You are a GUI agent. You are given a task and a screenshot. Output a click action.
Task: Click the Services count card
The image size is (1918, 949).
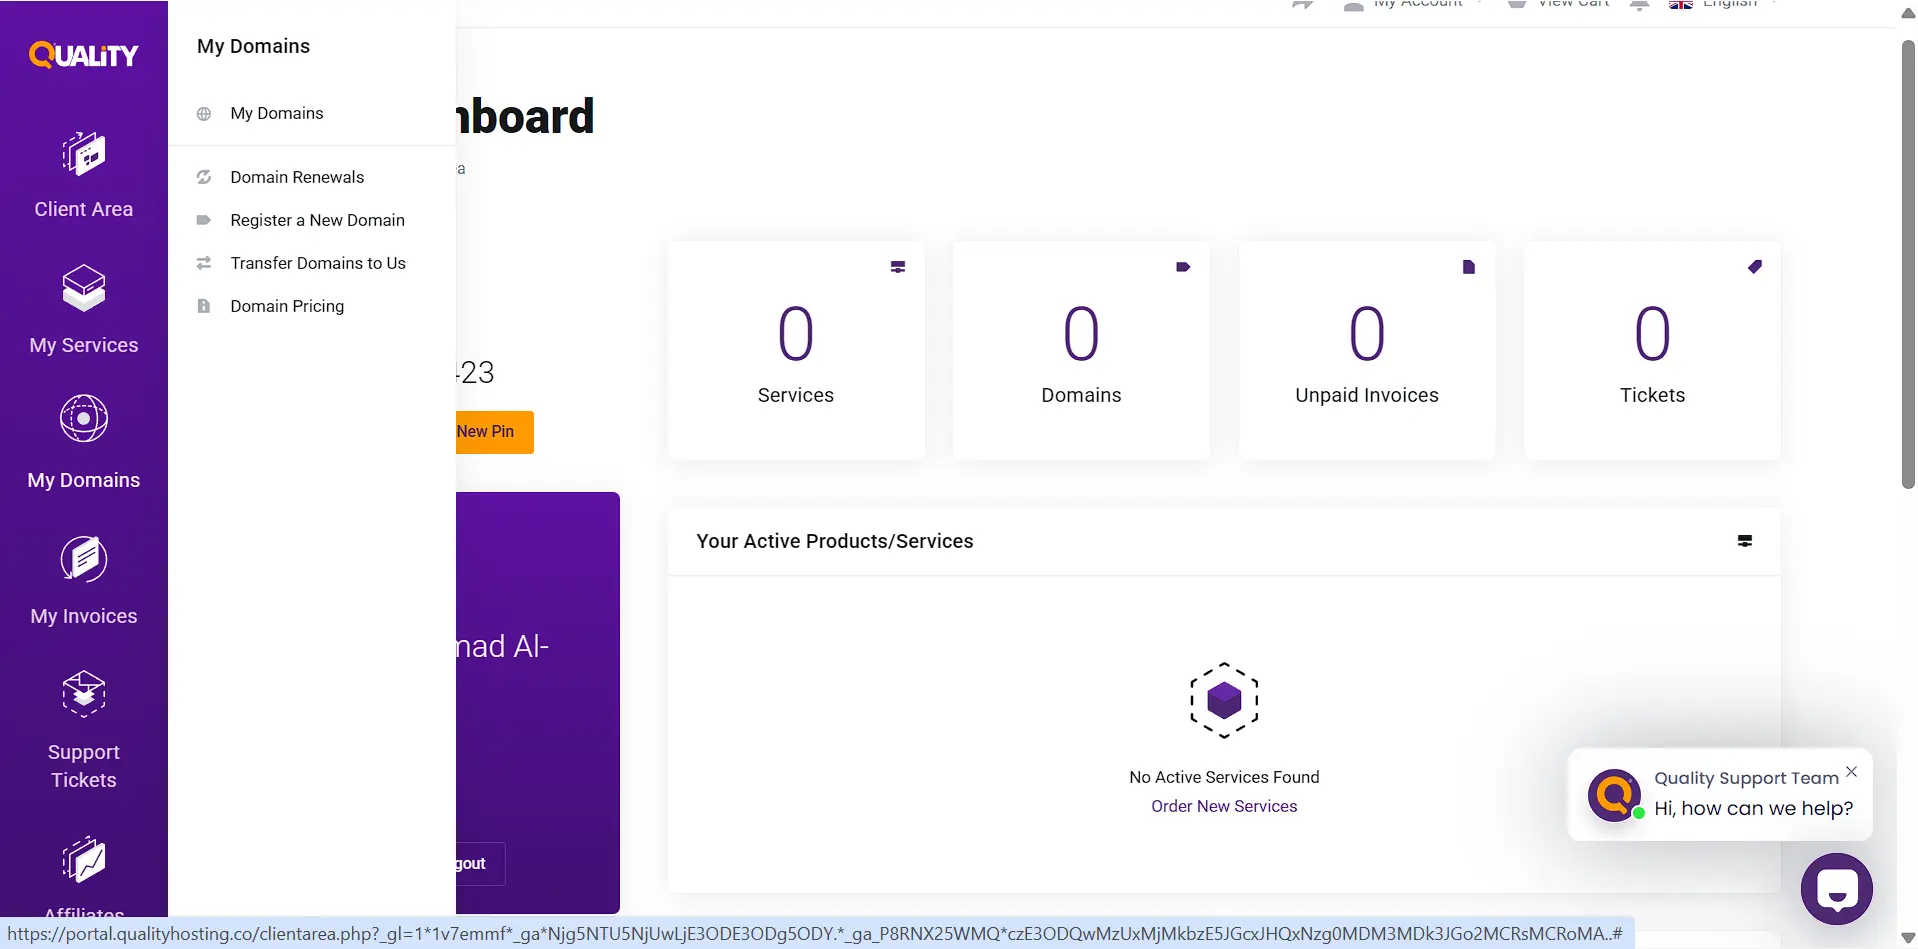pyautogui.click(x=796, y=350)
